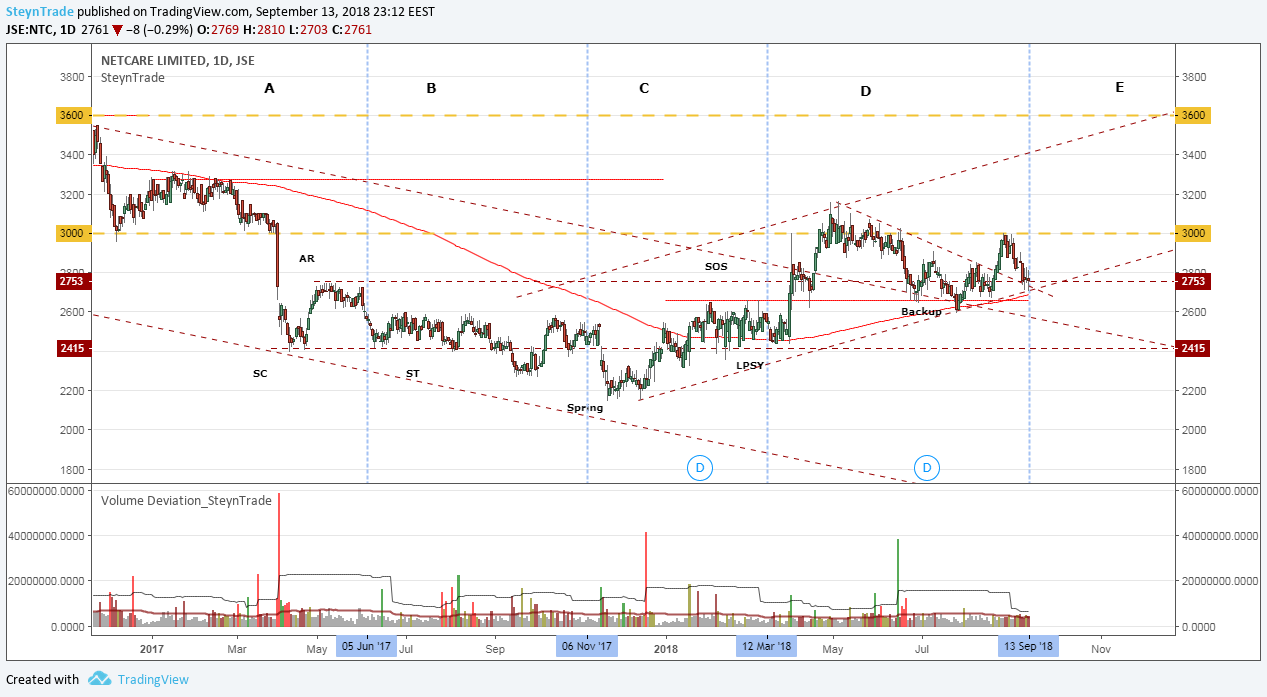
Task: Click the LPSY annotation
Action: [x=750, y=365]
